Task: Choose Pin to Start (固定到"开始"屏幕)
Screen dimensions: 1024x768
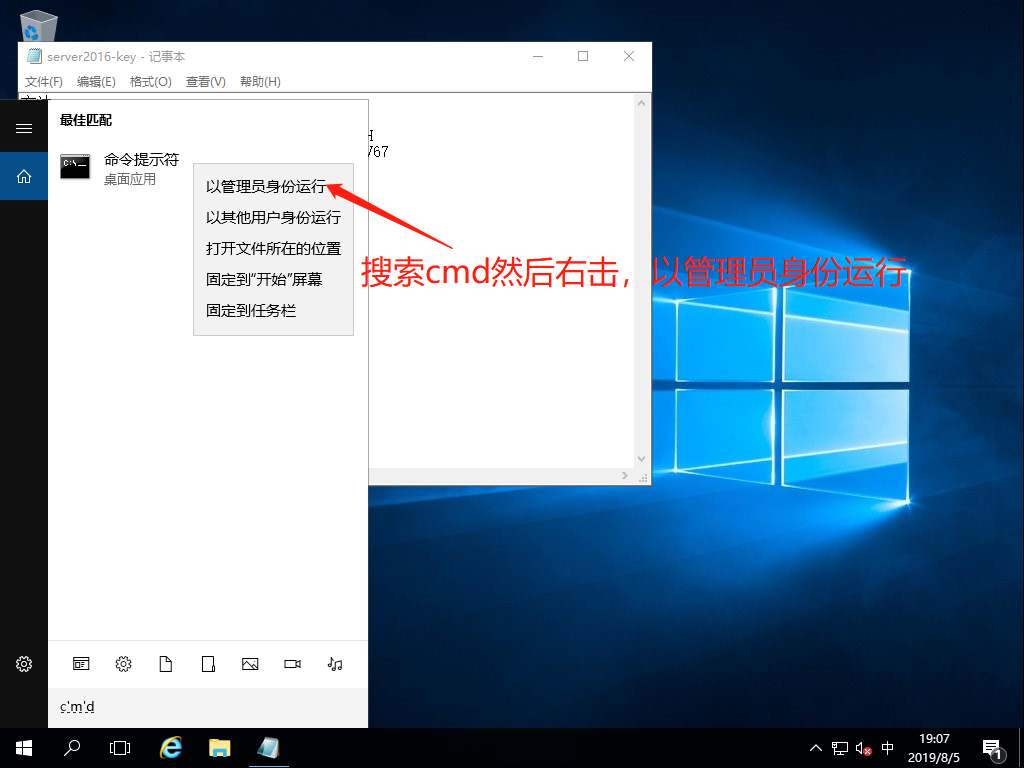Action: (274, 280)
